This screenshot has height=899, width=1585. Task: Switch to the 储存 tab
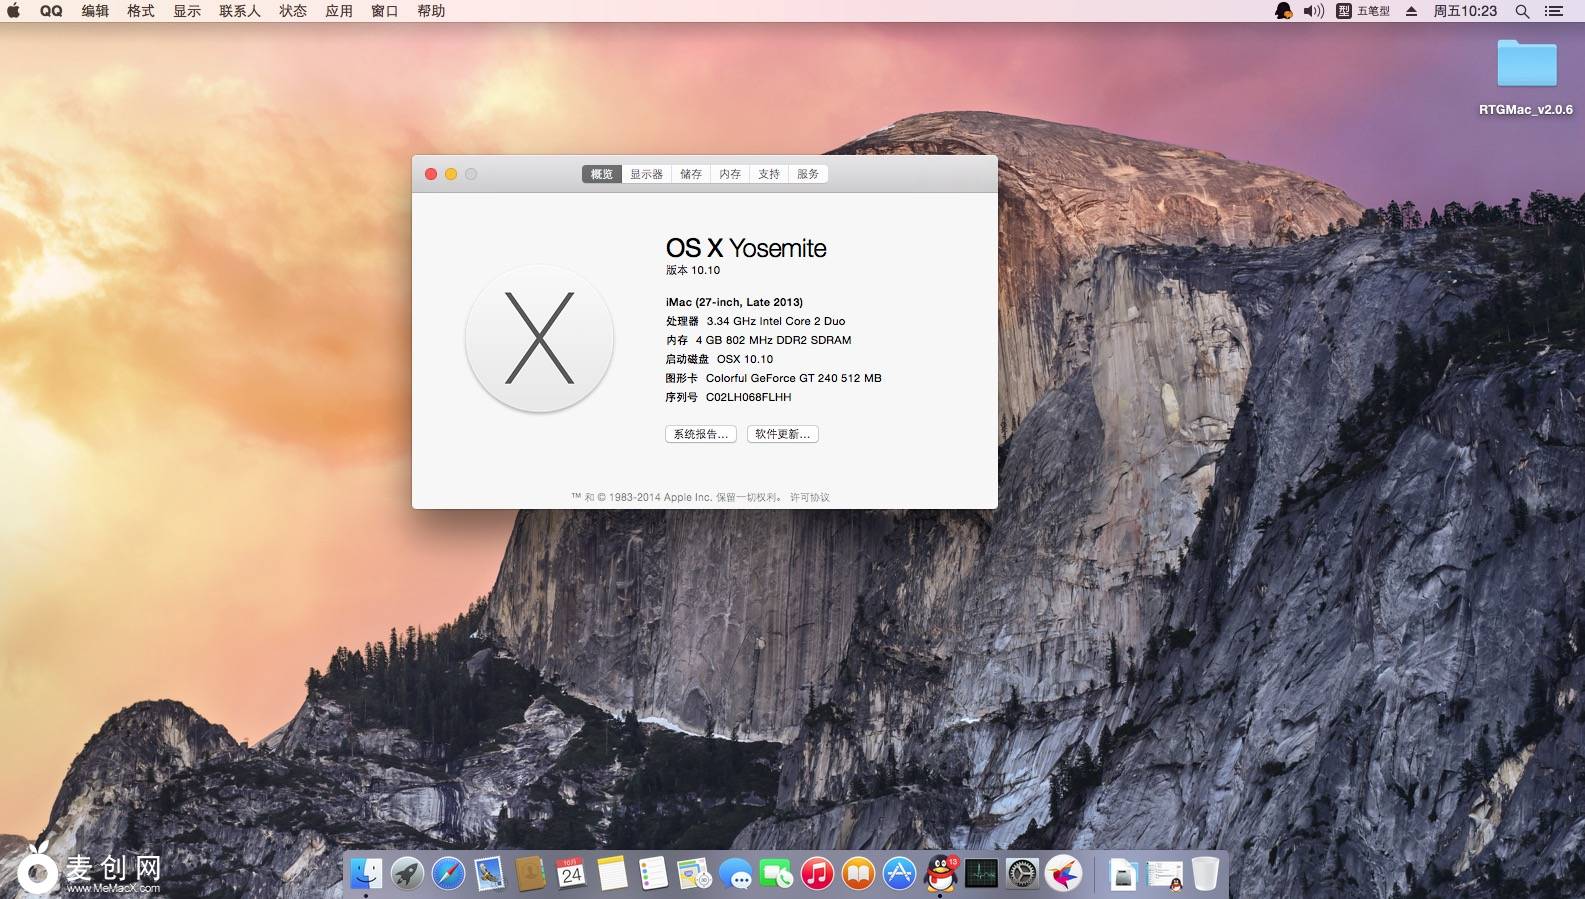click(691, 174)
